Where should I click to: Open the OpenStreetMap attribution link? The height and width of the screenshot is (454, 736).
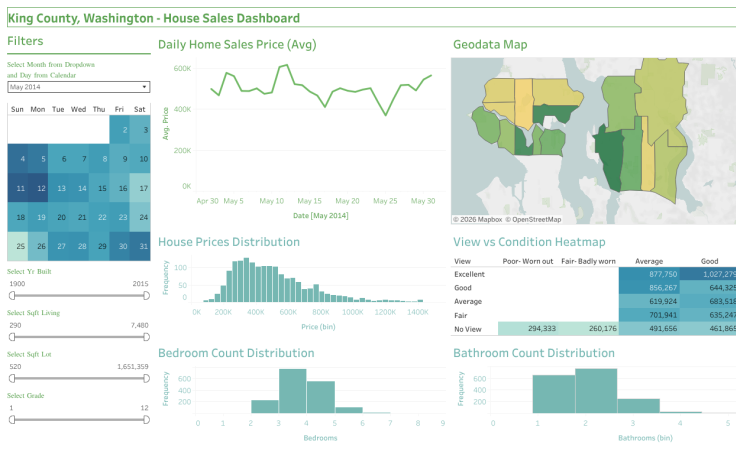tap(537, 219)
